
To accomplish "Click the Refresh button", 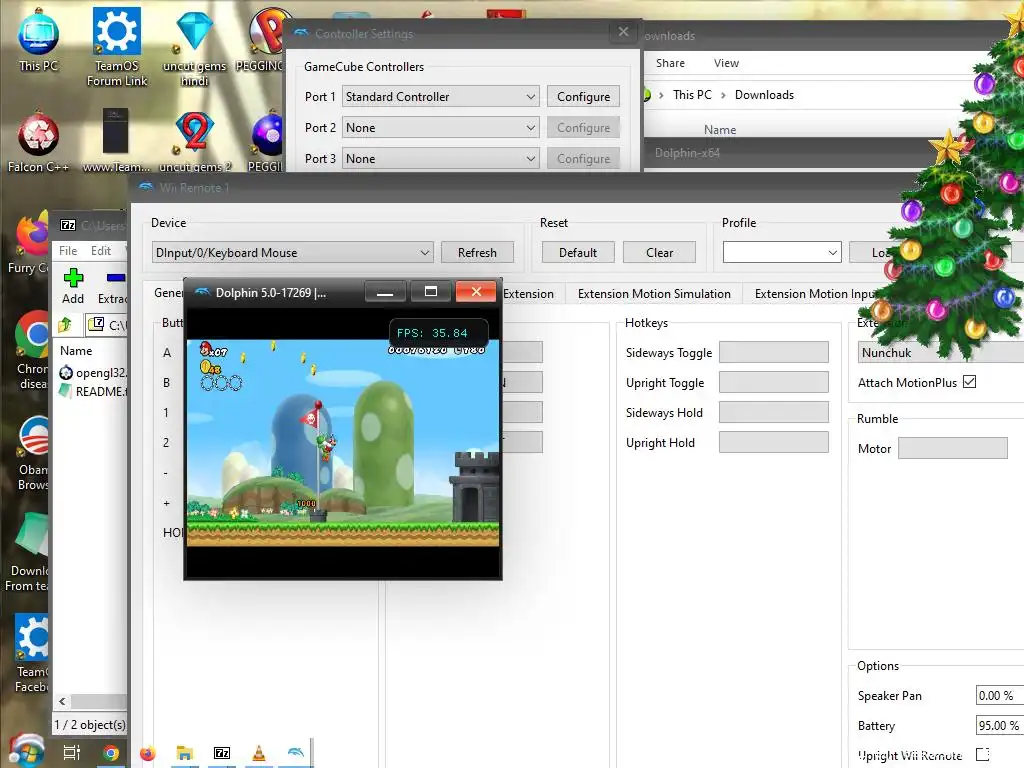I will click(x=477, y=252).
